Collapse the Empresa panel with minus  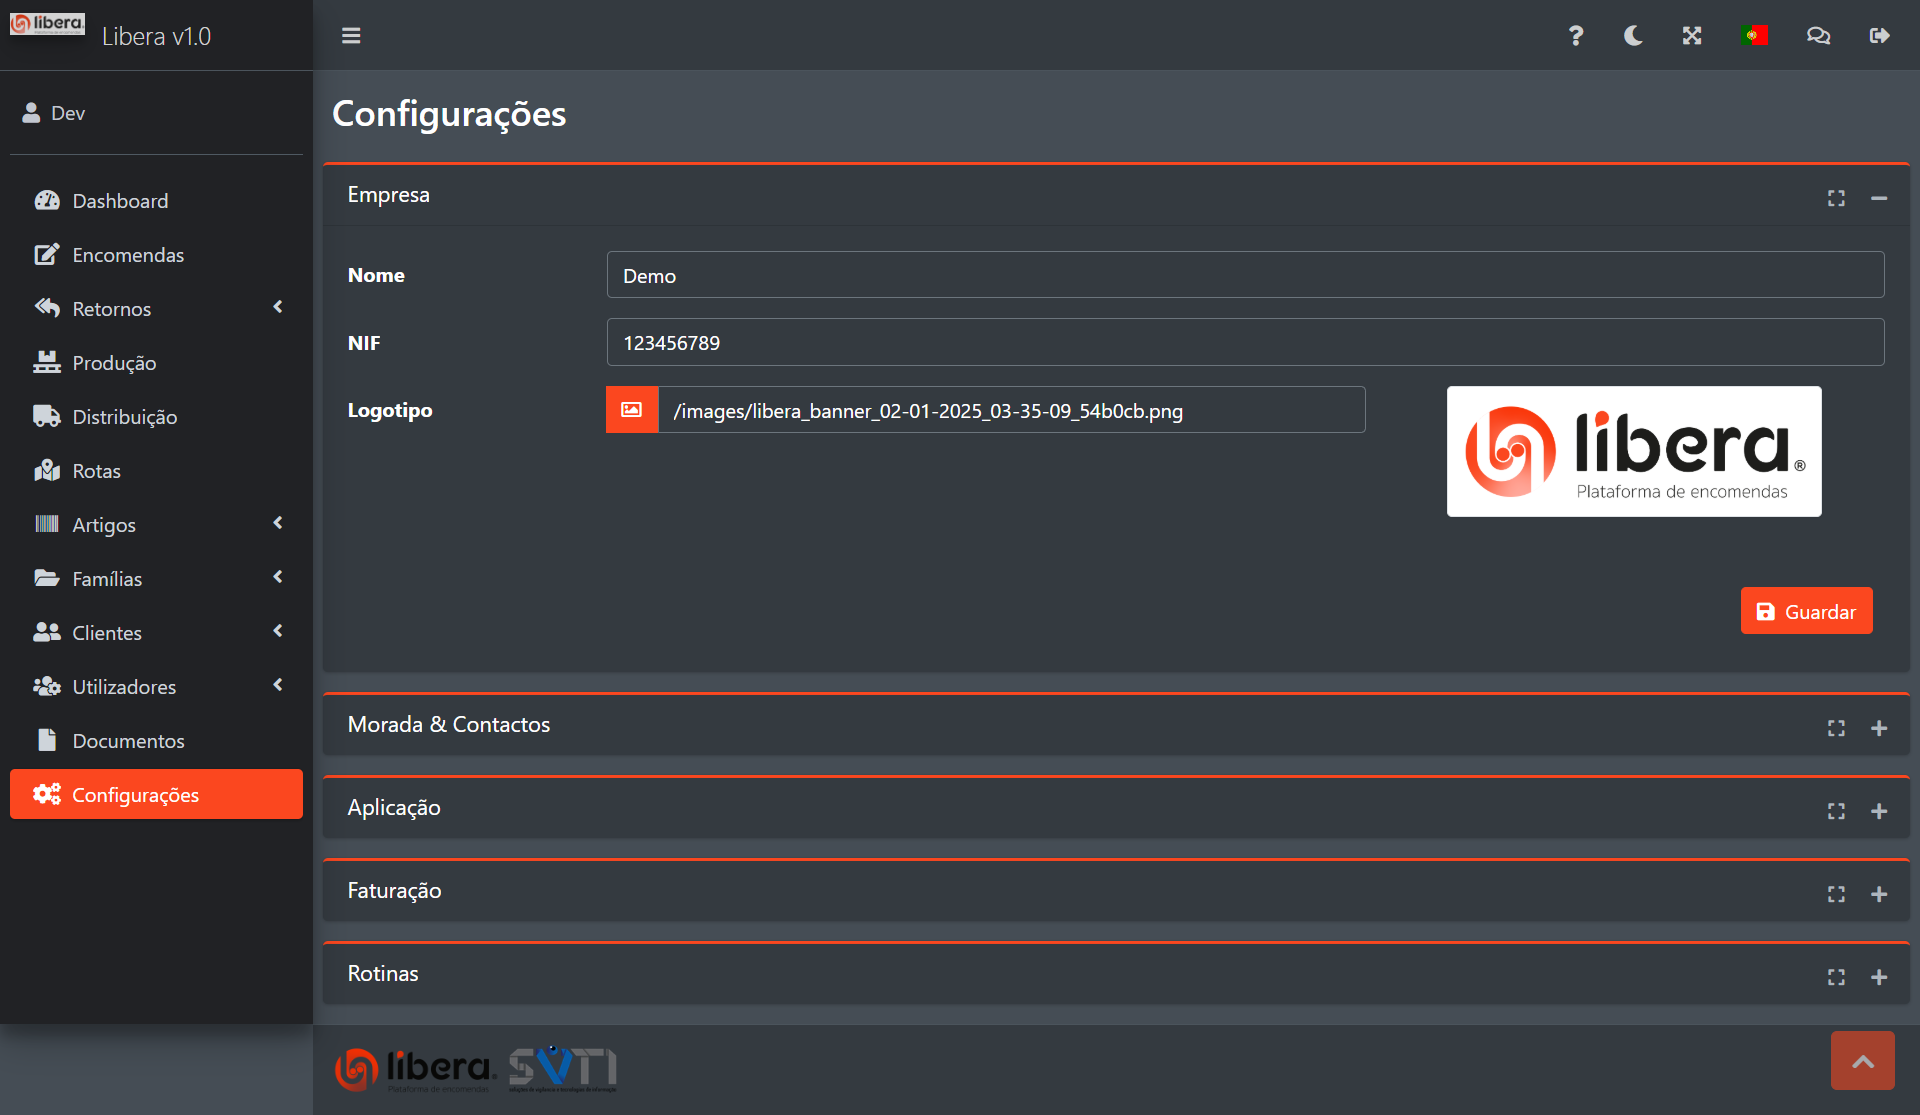[1879, 198]
